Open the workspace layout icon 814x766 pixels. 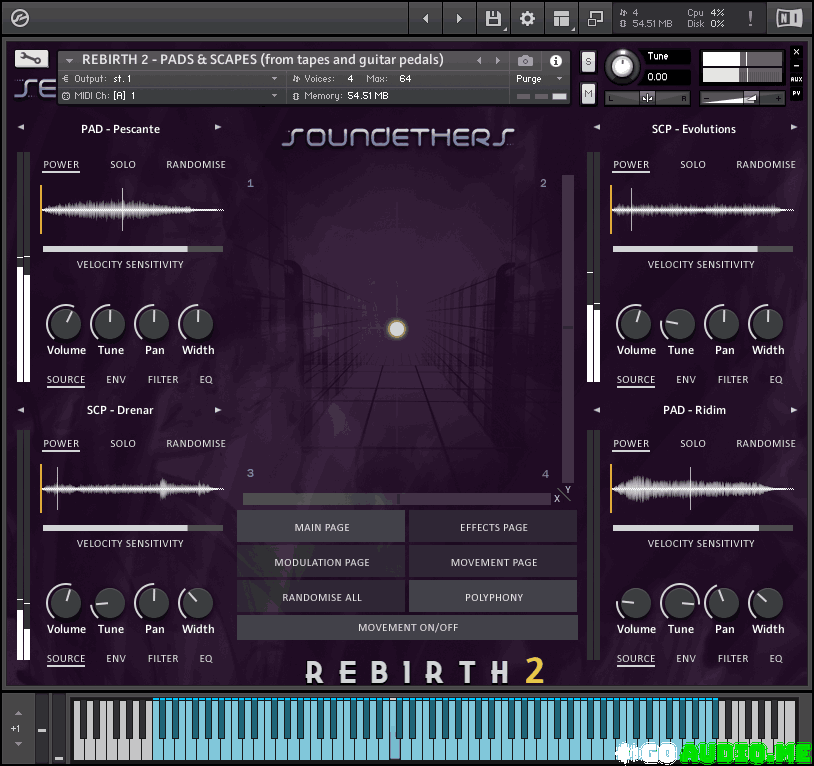pos(561,19)
